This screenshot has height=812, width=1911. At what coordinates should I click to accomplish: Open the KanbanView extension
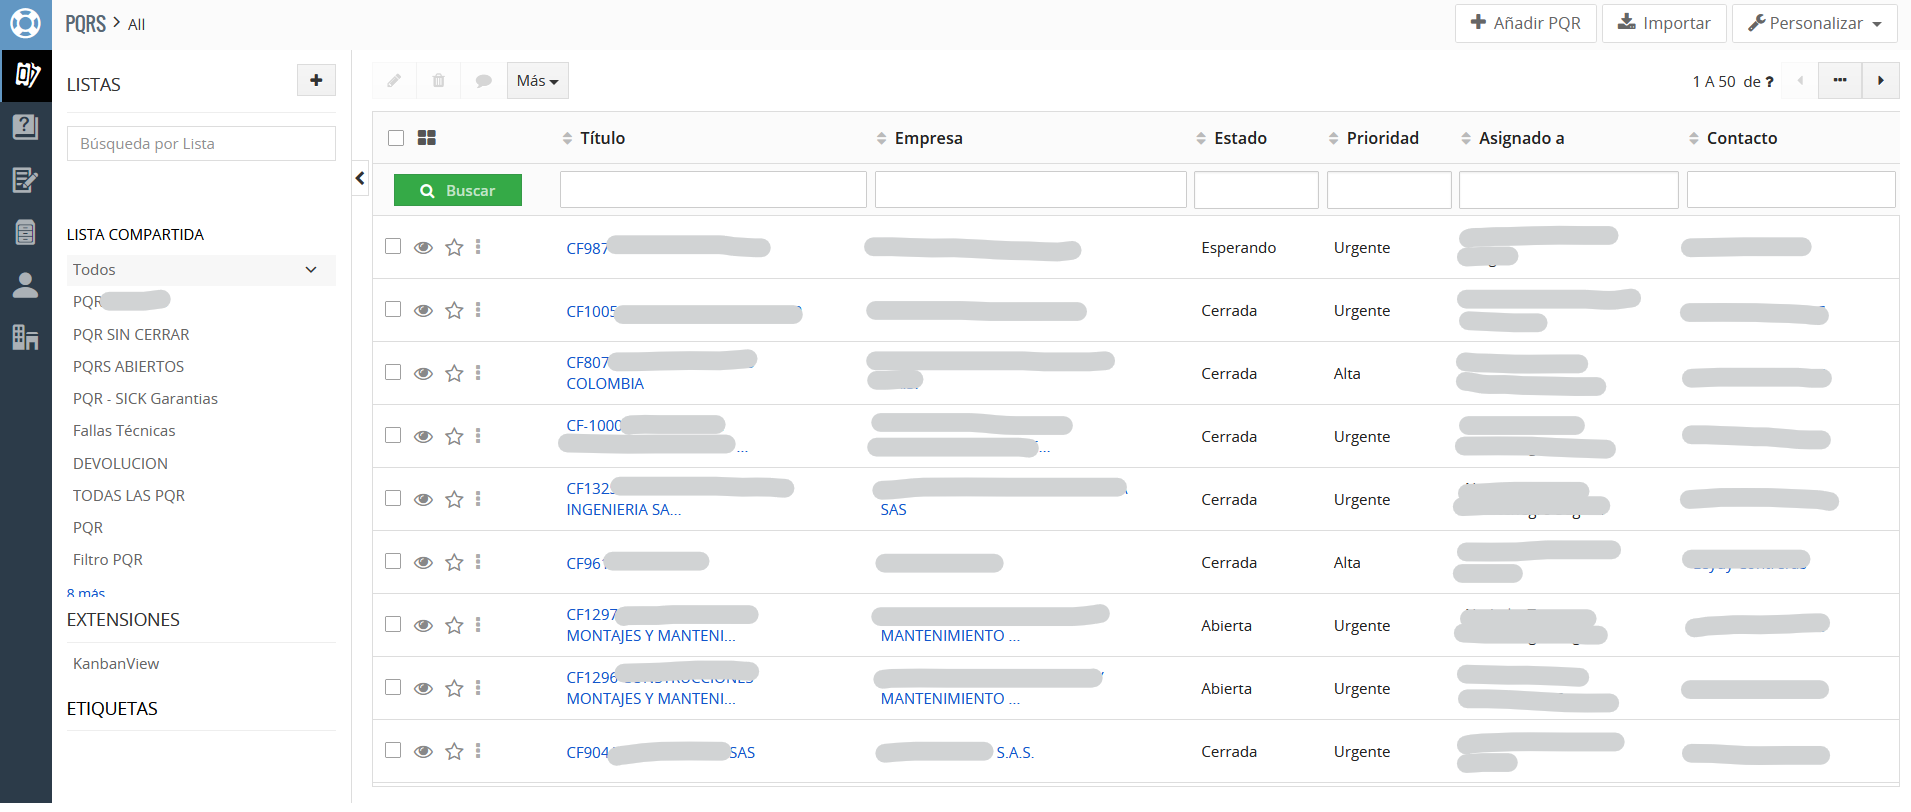(116, 663)
